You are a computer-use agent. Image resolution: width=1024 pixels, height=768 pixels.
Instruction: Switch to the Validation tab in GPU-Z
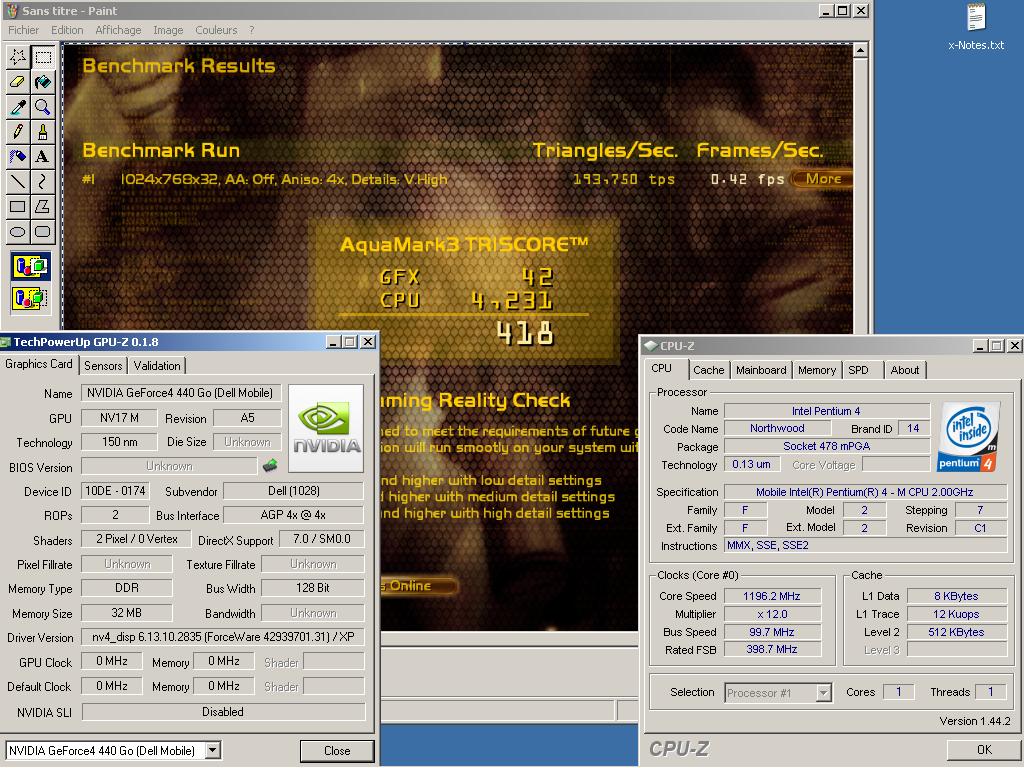(157, 366)
